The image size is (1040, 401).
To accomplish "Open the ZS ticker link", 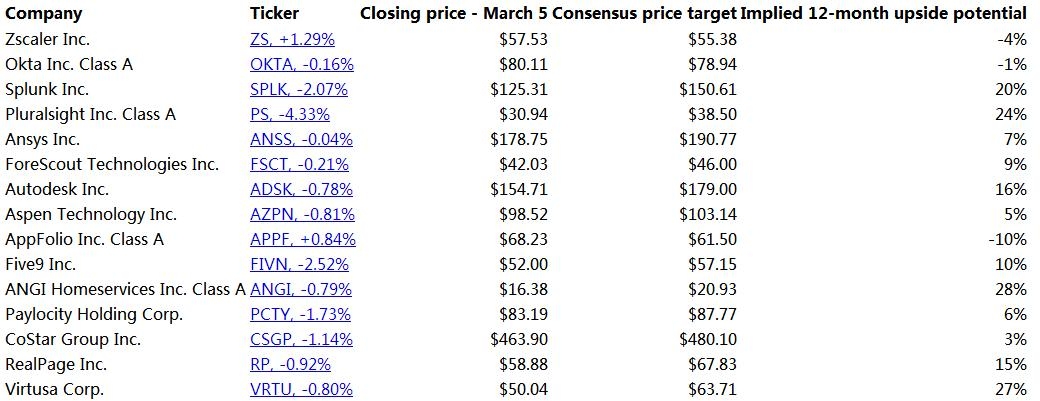I will tap(292, 40).
